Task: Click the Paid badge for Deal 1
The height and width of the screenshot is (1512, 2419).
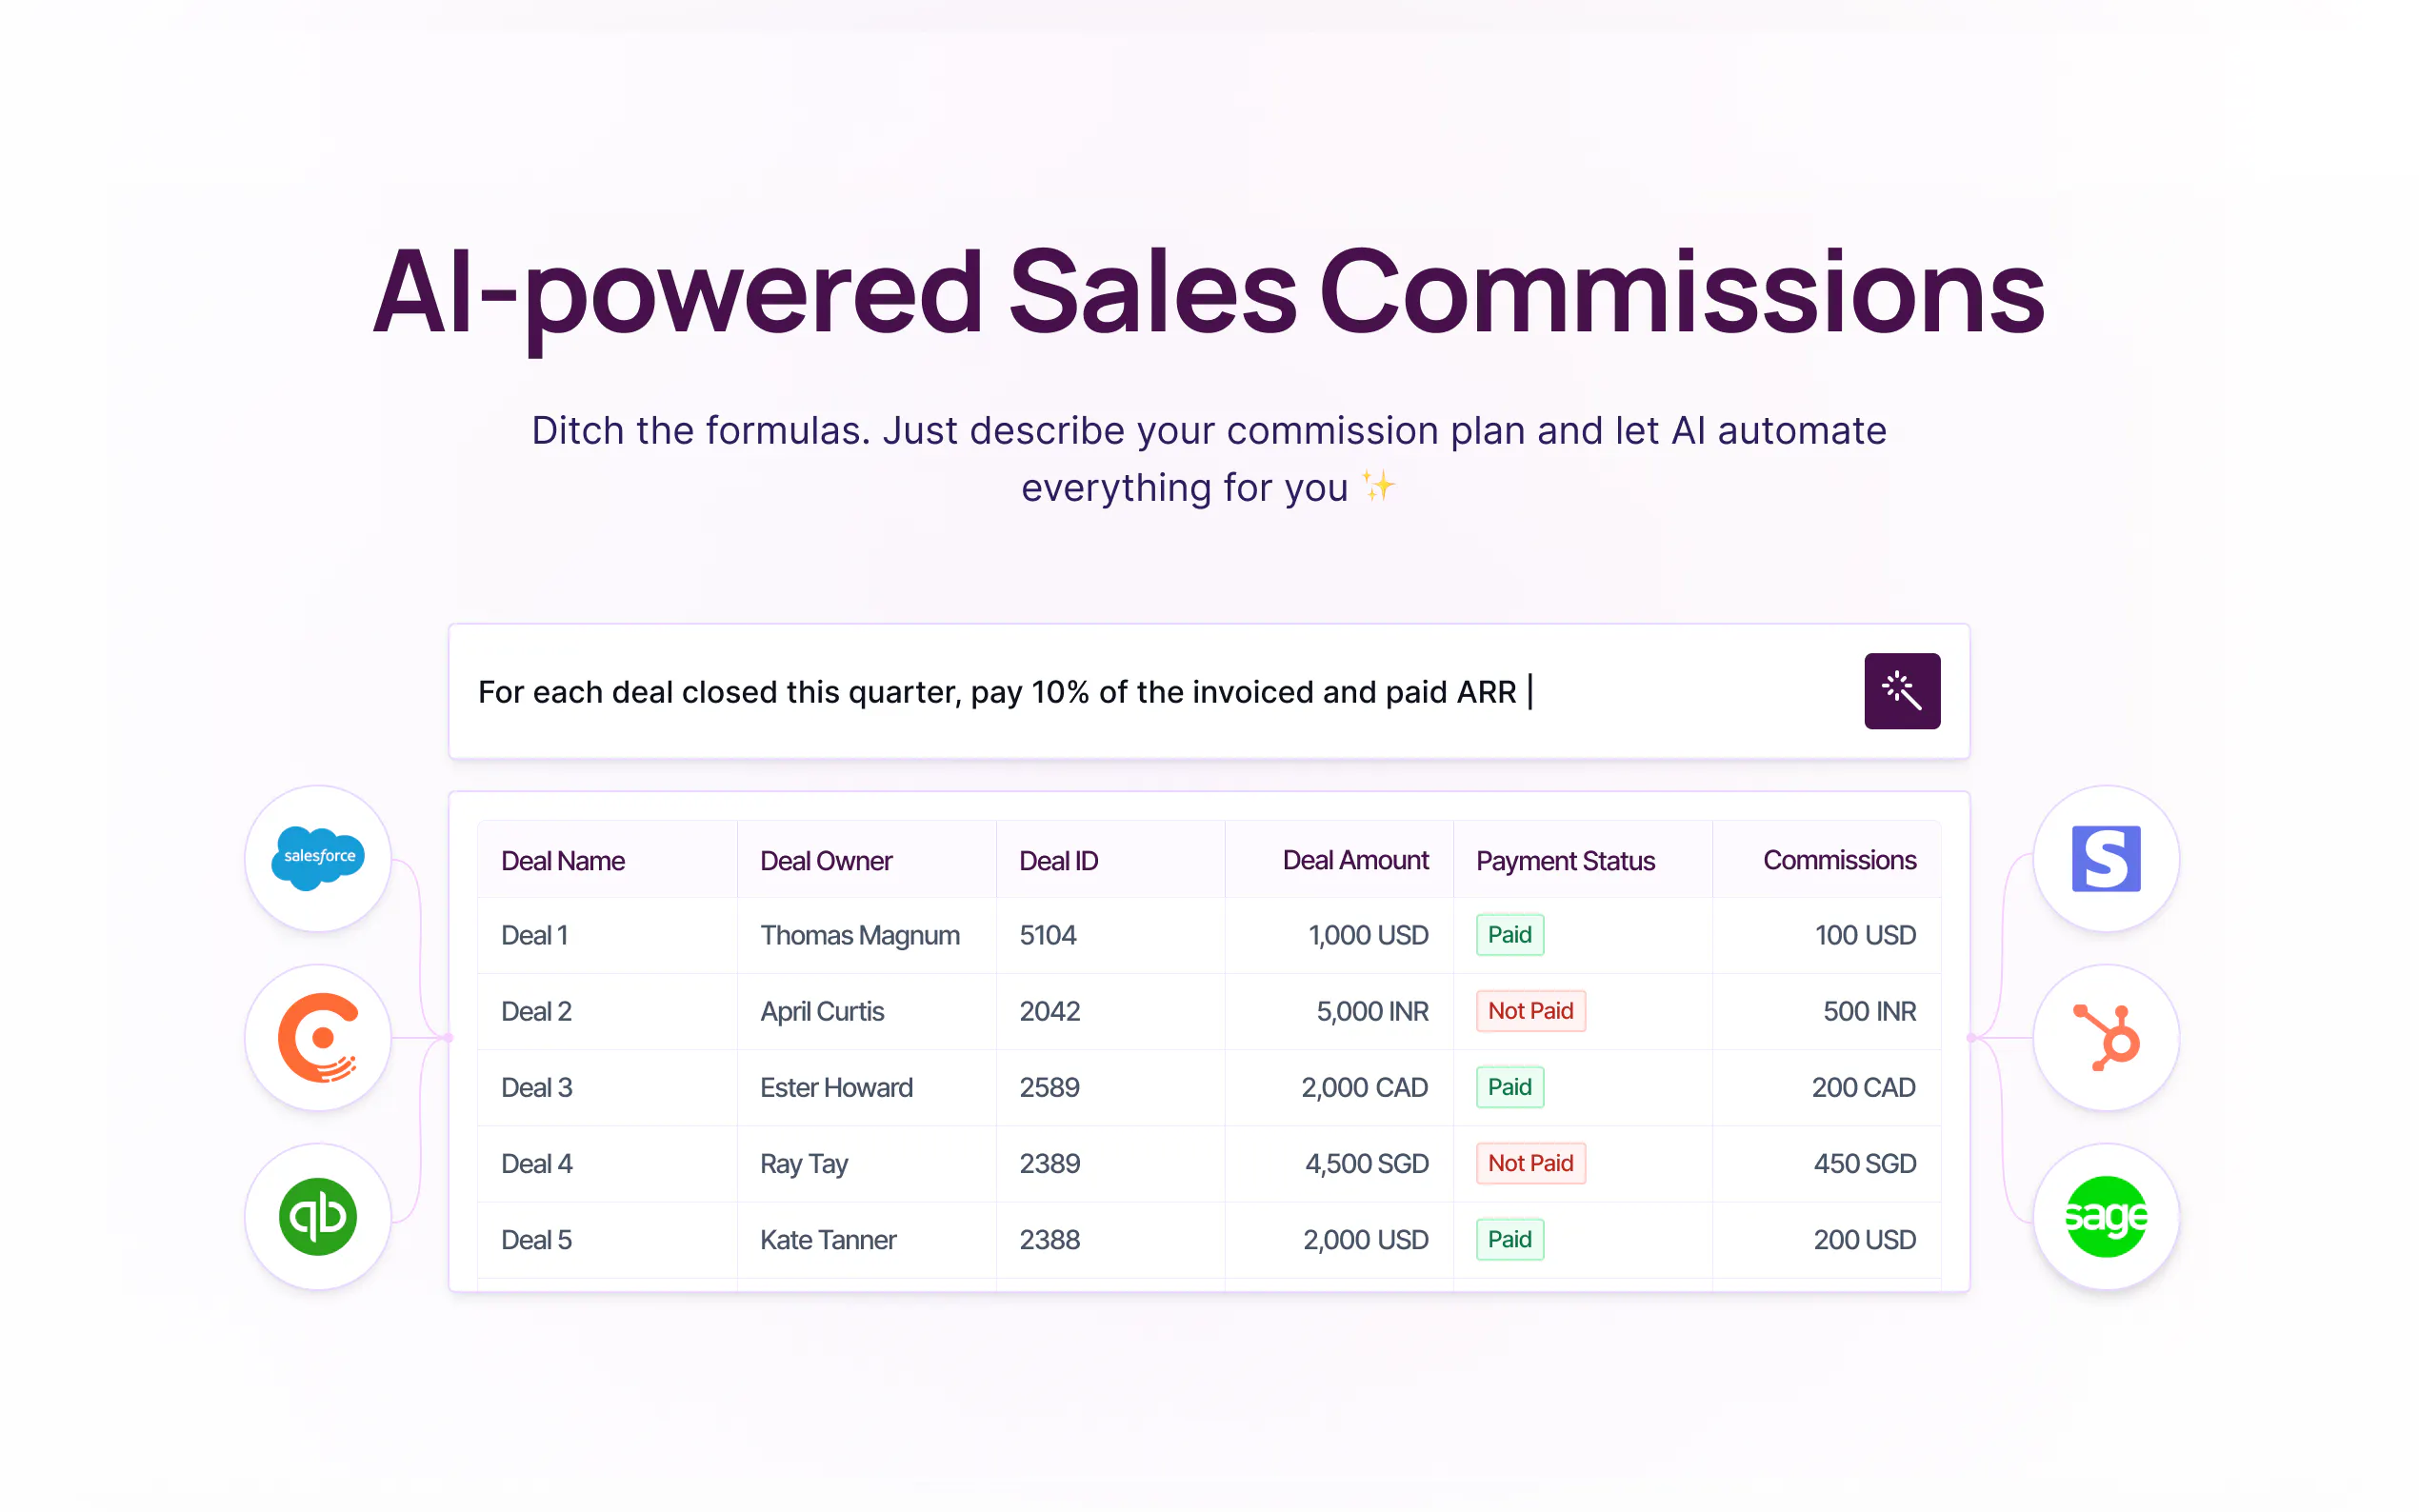Action: tap(1509, 935)
